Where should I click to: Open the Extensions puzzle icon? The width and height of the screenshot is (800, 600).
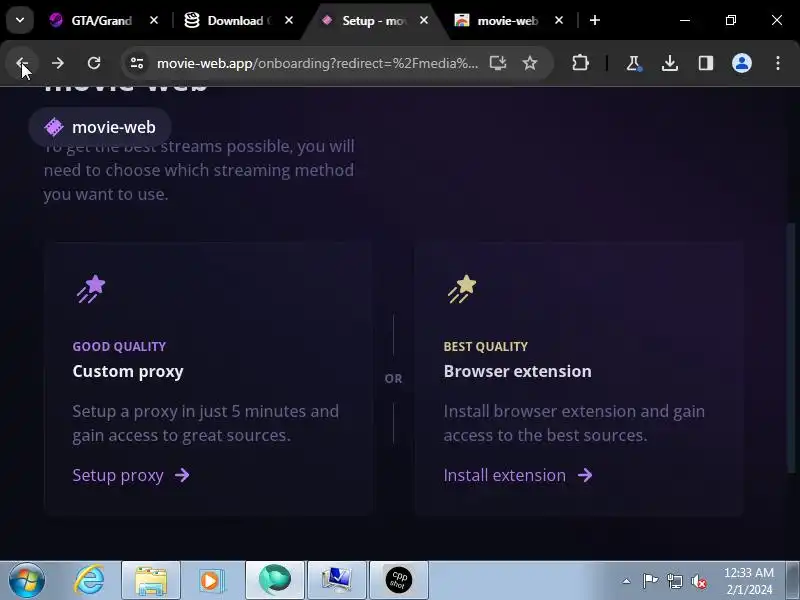tap(580, 63)
